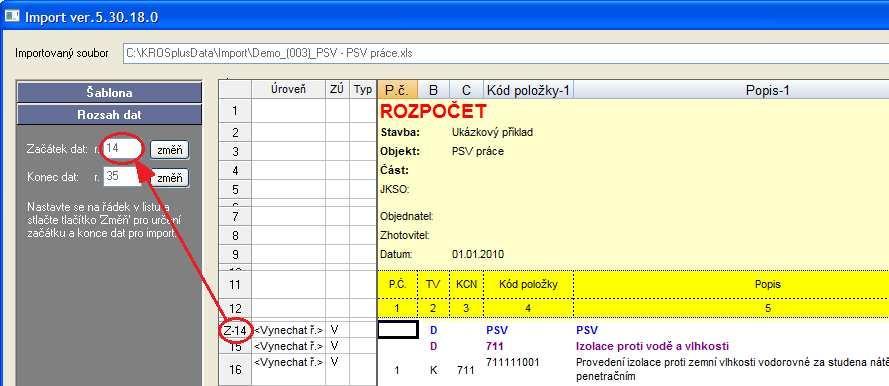
Task: Select the P.č. column header
Action: [397, 89]
